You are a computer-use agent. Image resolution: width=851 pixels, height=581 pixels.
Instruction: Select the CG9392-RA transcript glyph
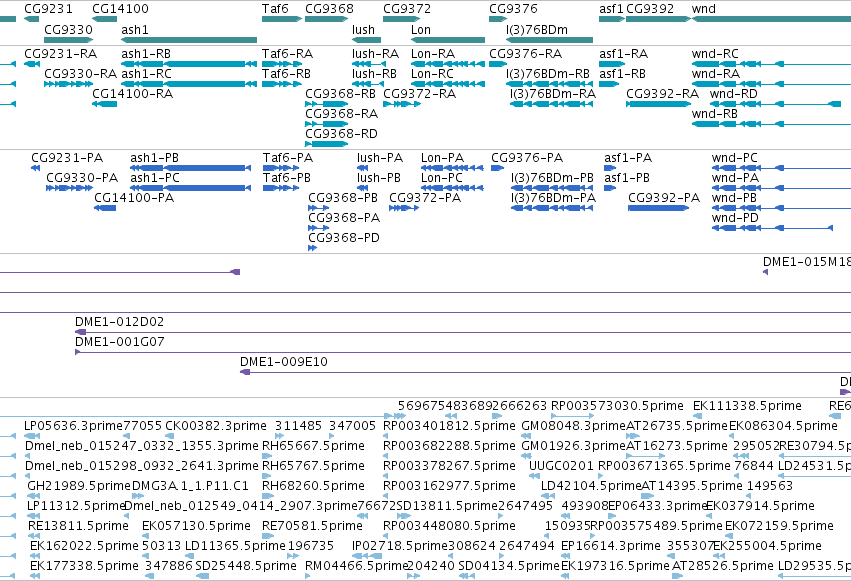658,104
